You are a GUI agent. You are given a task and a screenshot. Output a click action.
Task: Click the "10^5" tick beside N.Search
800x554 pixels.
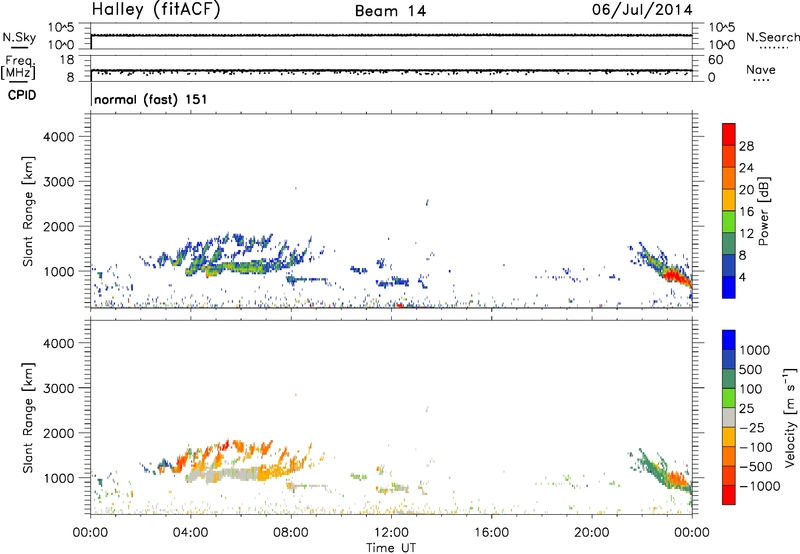point(721,28)
